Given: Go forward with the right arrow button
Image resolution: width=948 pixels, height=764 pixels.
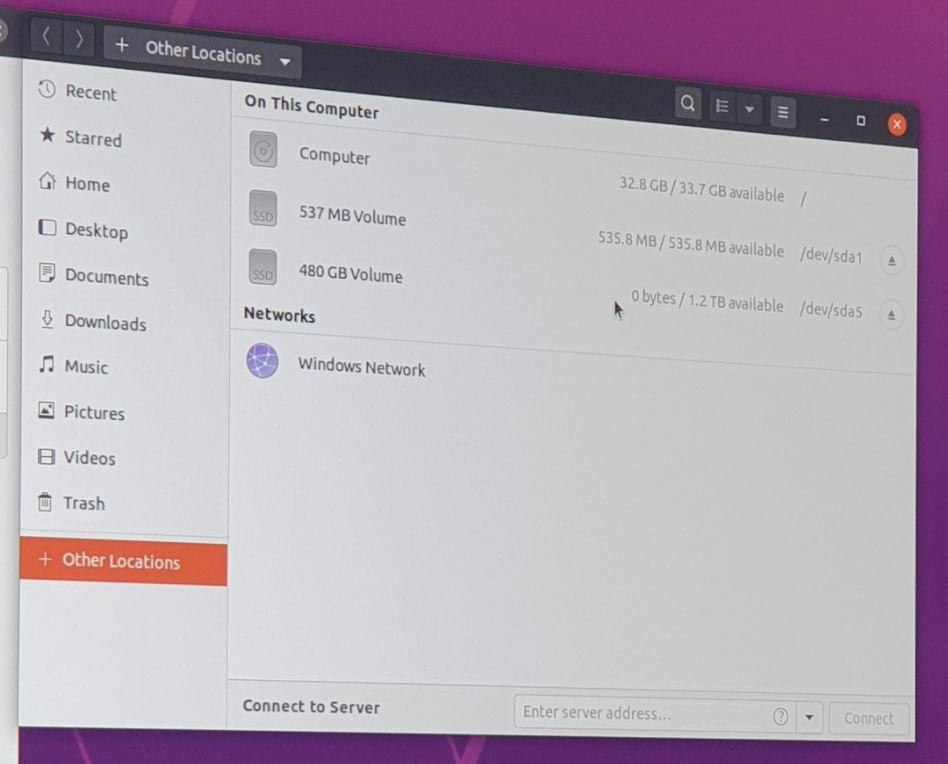Looking at the screenshot, I should (79, 39).
